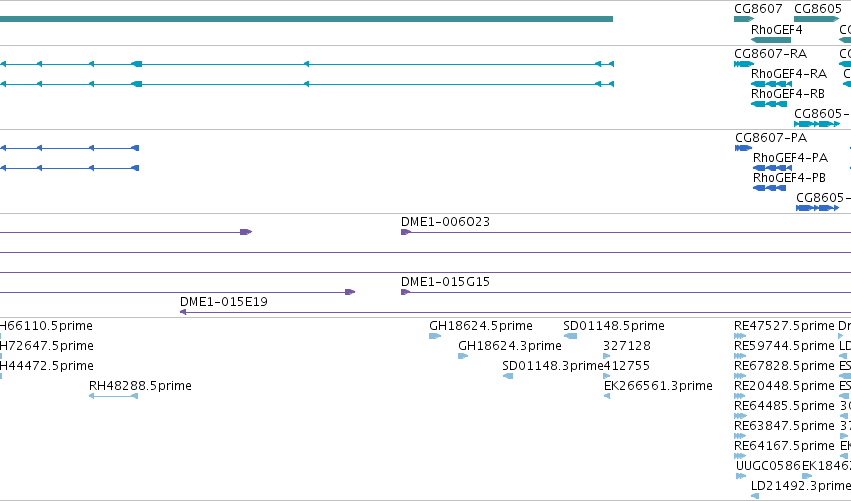Open the RE63847.5prime EST label
The image size is (851, 501).
784,426
